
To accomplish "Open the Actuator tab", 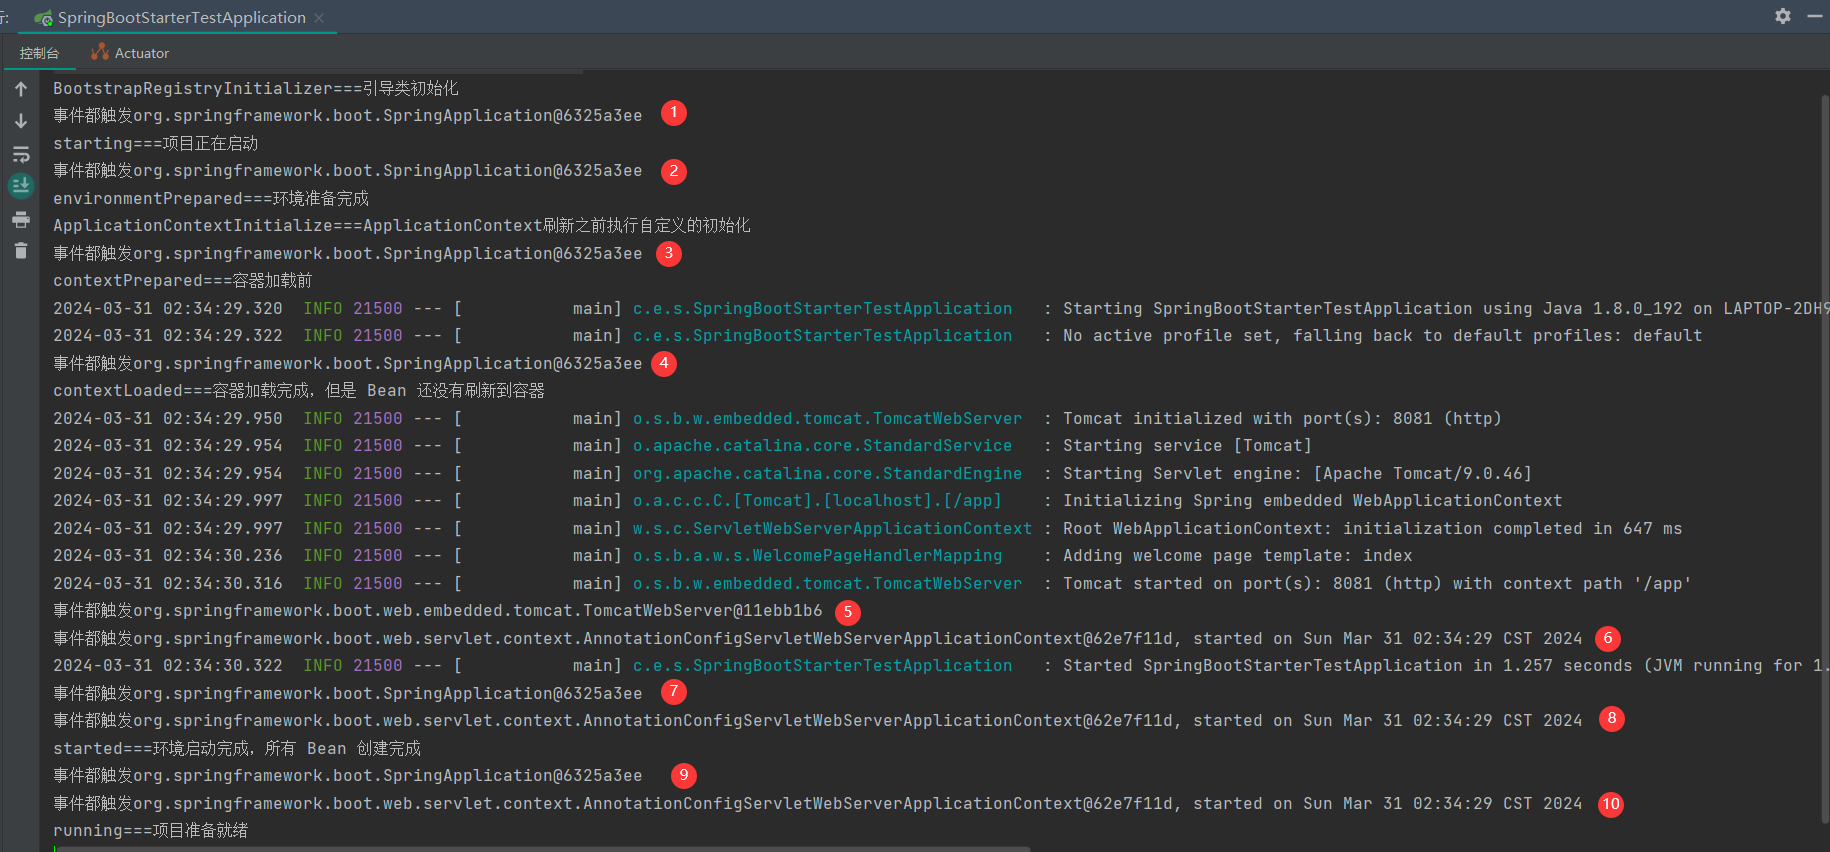I will pyautogui.click(x=130, y=53).
